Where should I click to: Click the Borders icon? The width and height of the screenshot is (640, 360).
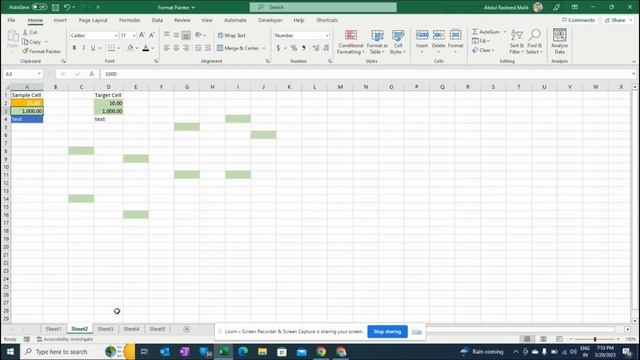point(111,48)
